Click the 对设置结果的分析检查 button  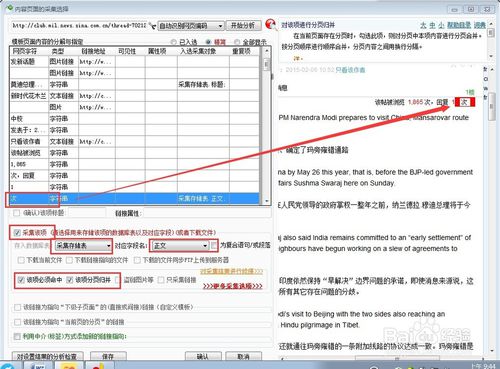47,356
